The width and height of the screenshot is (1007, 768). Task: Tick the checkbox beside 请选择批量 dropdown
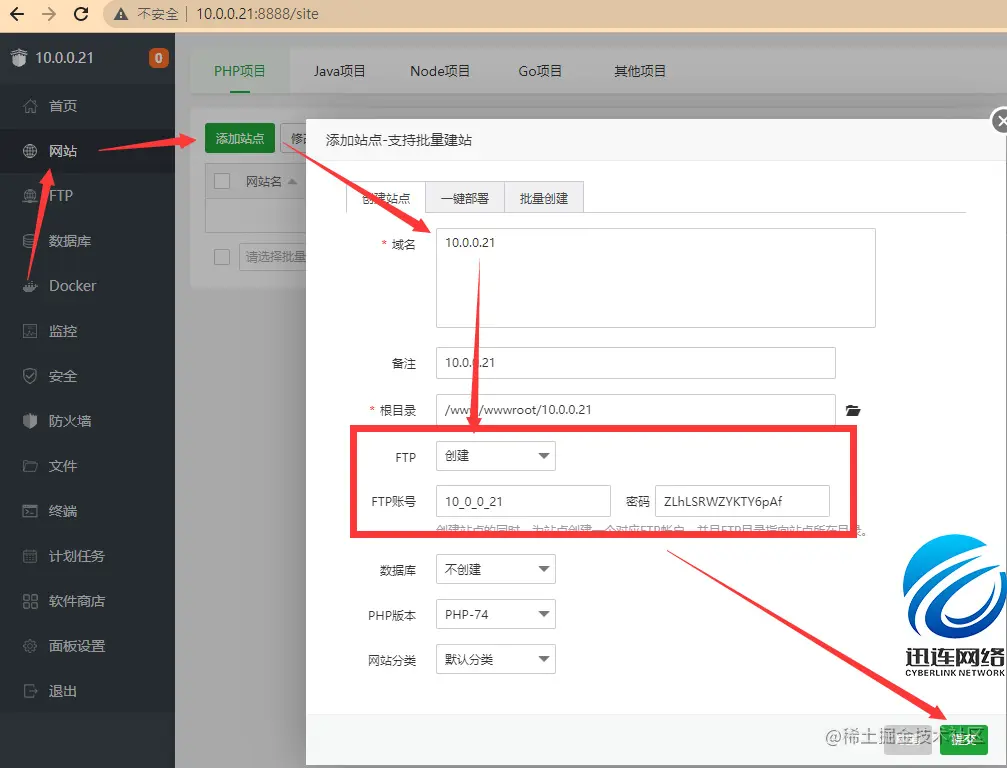(222, 257)
